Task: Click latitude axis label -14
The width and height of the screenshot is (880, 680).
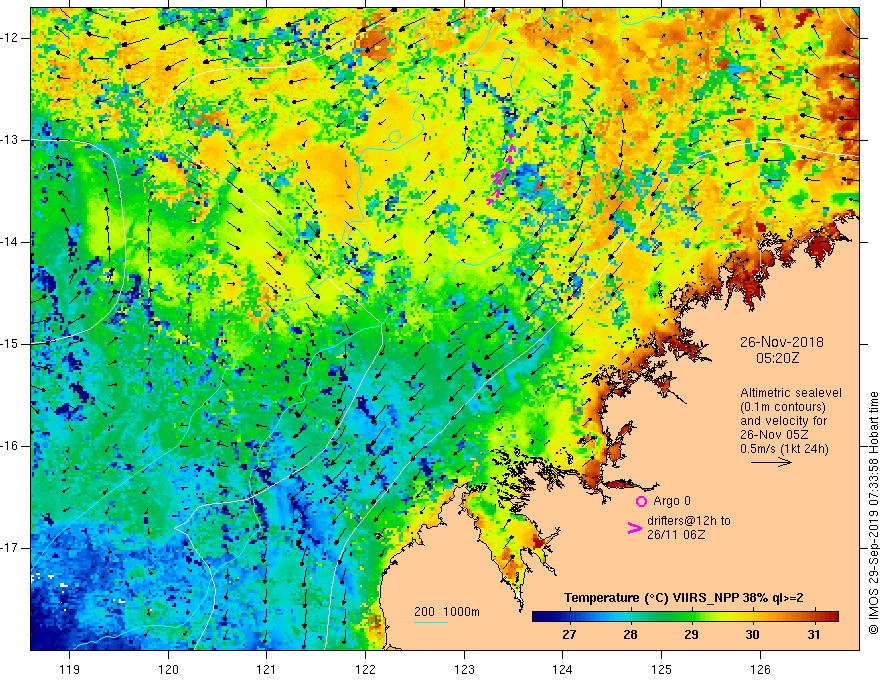Action: tap(10, 242)
